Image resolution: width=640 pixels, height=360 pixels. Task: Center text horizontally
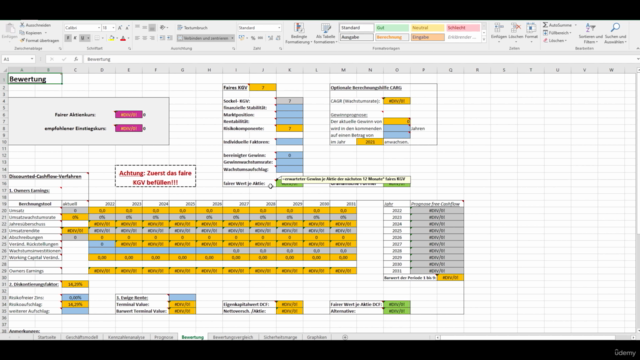tap(144, 38)
